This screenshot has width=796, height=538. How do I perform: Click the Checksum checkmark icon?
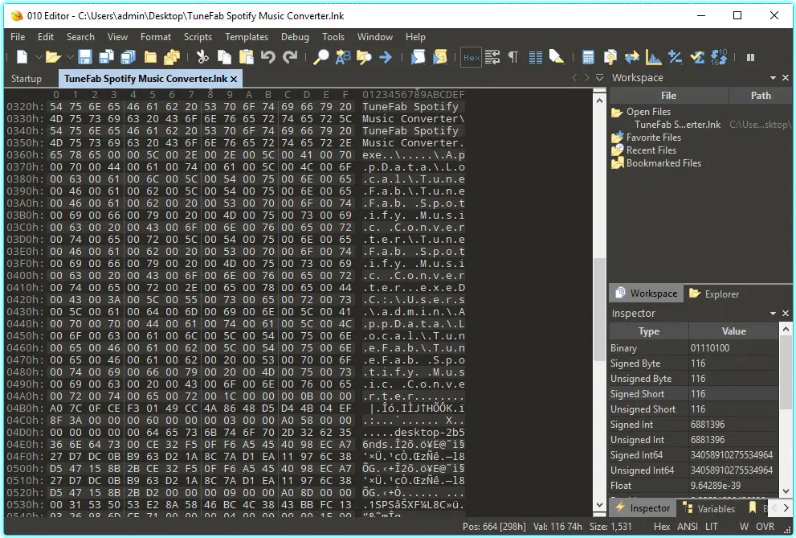click(697, 57)
